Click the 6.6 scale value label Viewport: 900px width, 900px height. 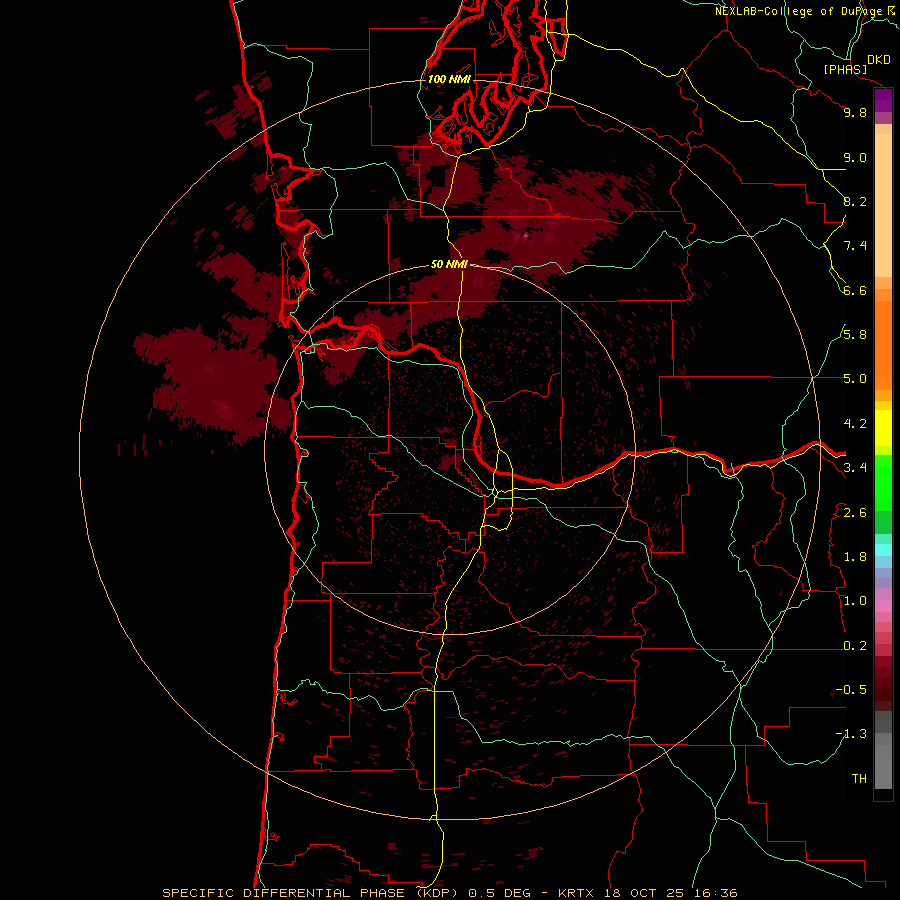[x=855, y=290]
